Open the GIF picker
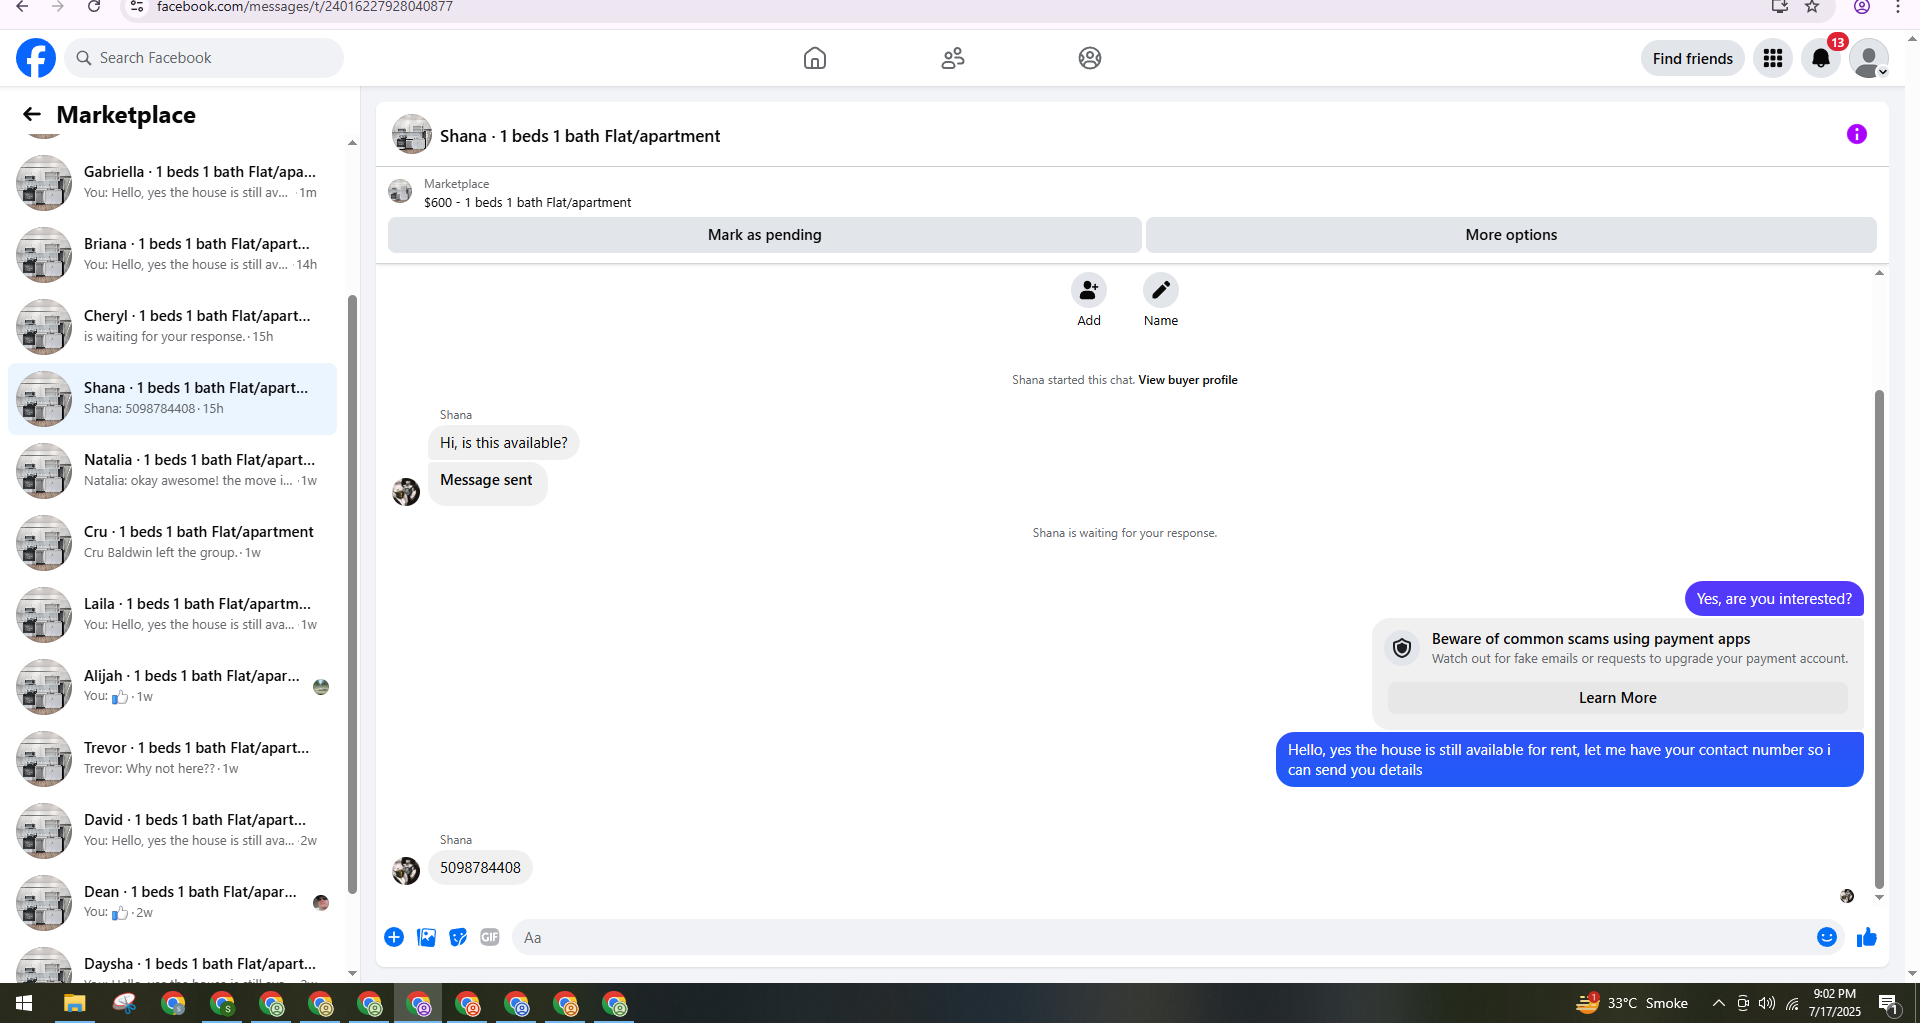Screen dimensions: 1920x1023 pyautogui.click(x=490, y=937)
